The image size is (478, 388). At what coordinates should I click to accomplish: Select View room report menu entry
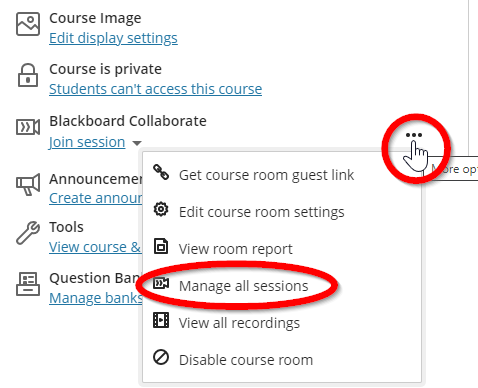[236, 249]
